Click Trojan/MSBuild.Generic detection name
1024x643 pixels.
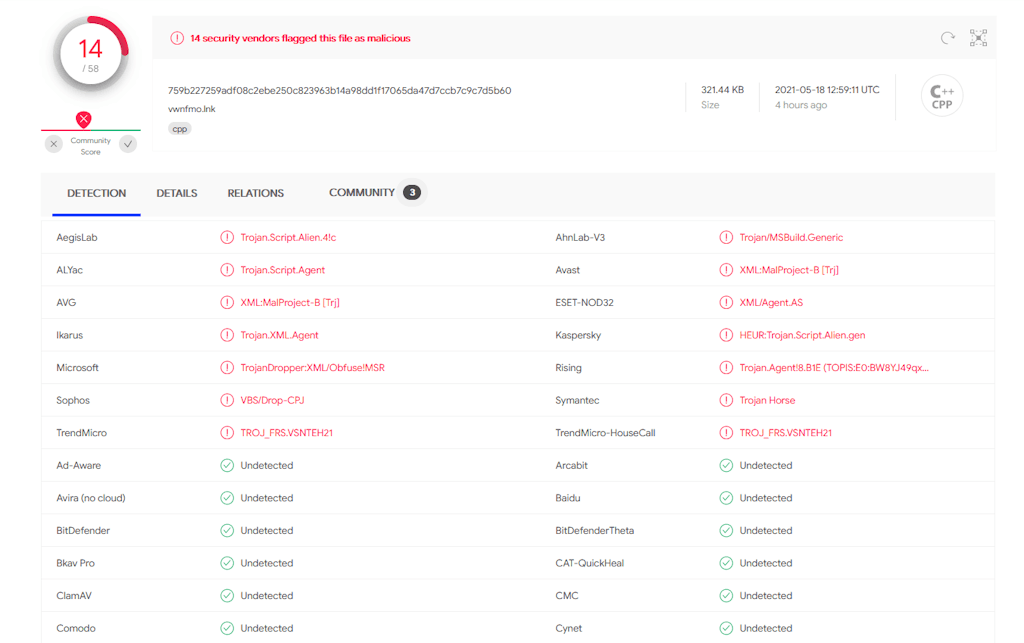pyautogui.click(x=791, y=238)
